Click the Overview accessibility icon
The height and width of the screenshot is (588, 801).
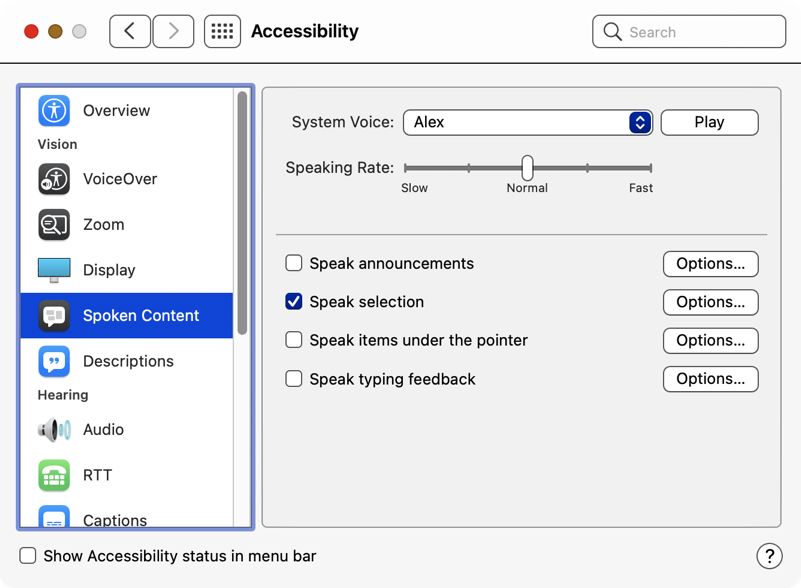coord(54,111)
